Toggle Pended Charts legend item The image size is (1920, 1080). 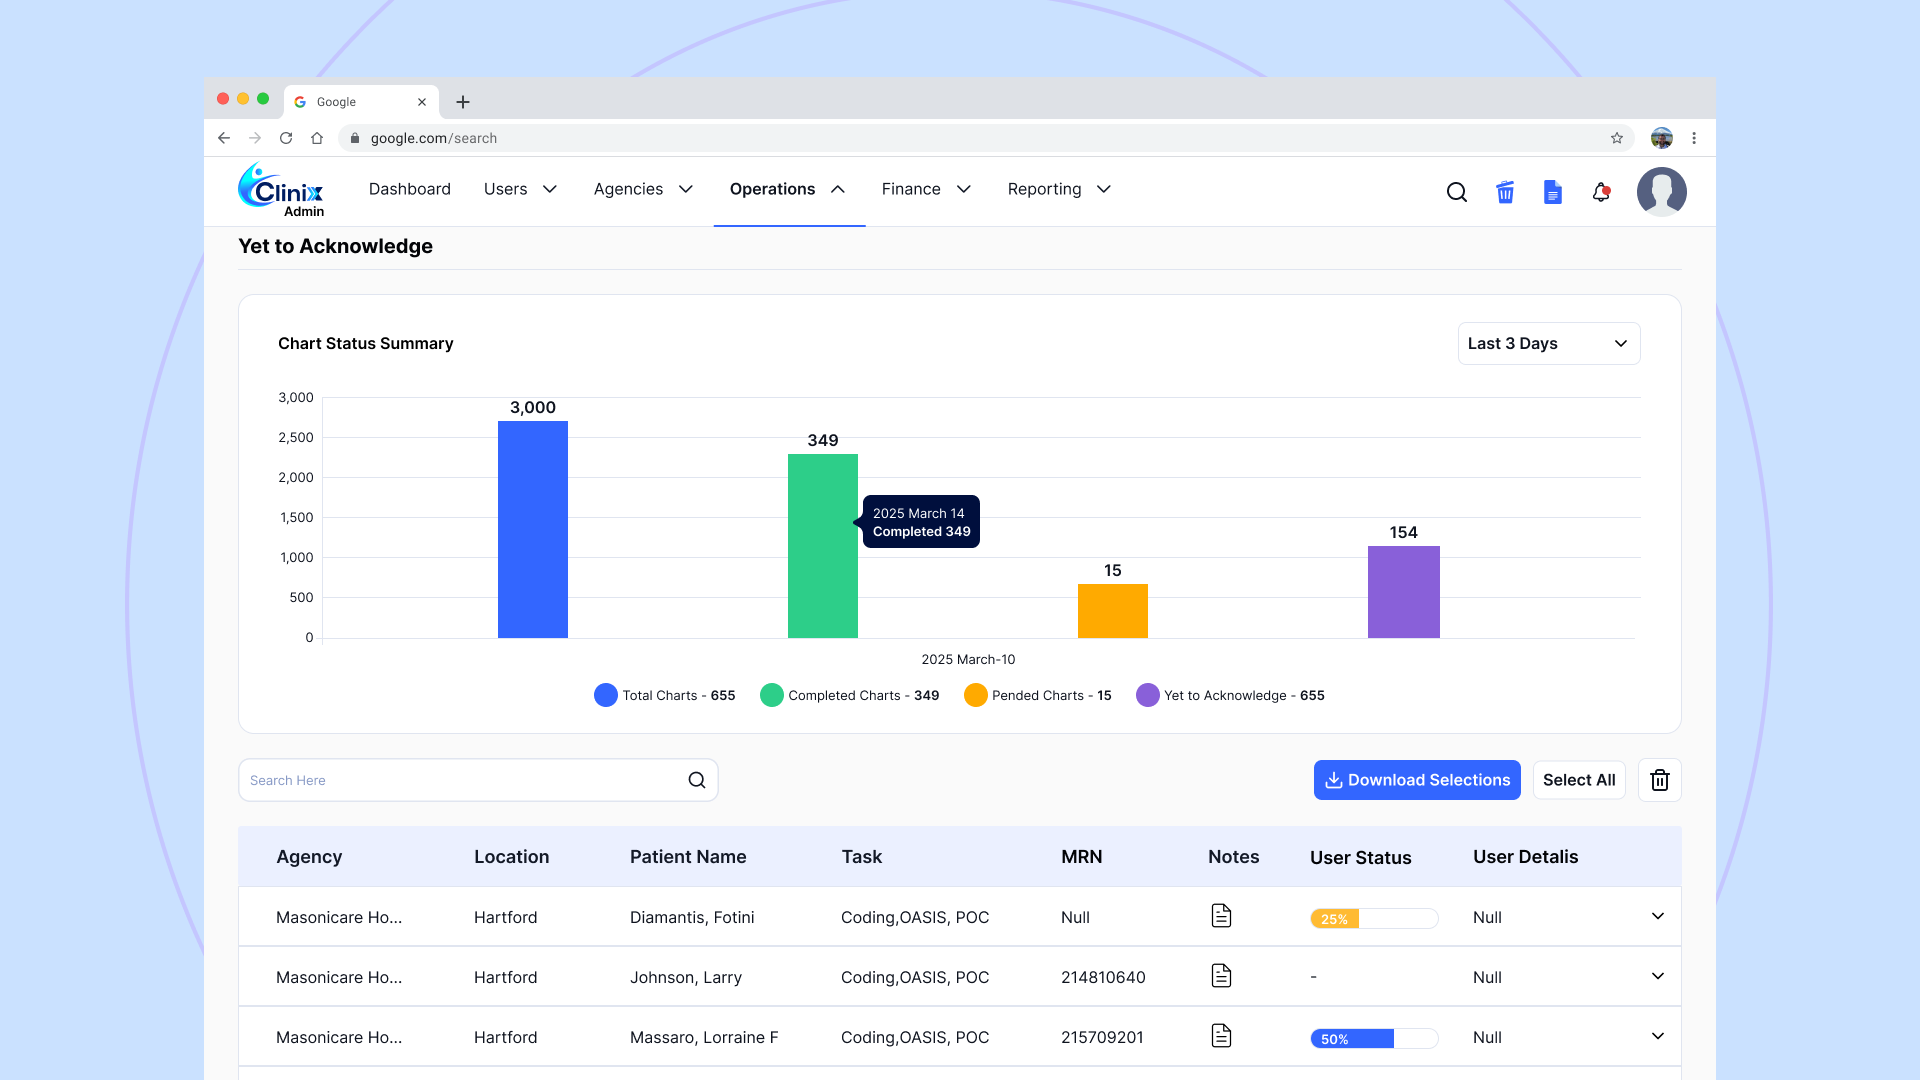(1038, 695)
